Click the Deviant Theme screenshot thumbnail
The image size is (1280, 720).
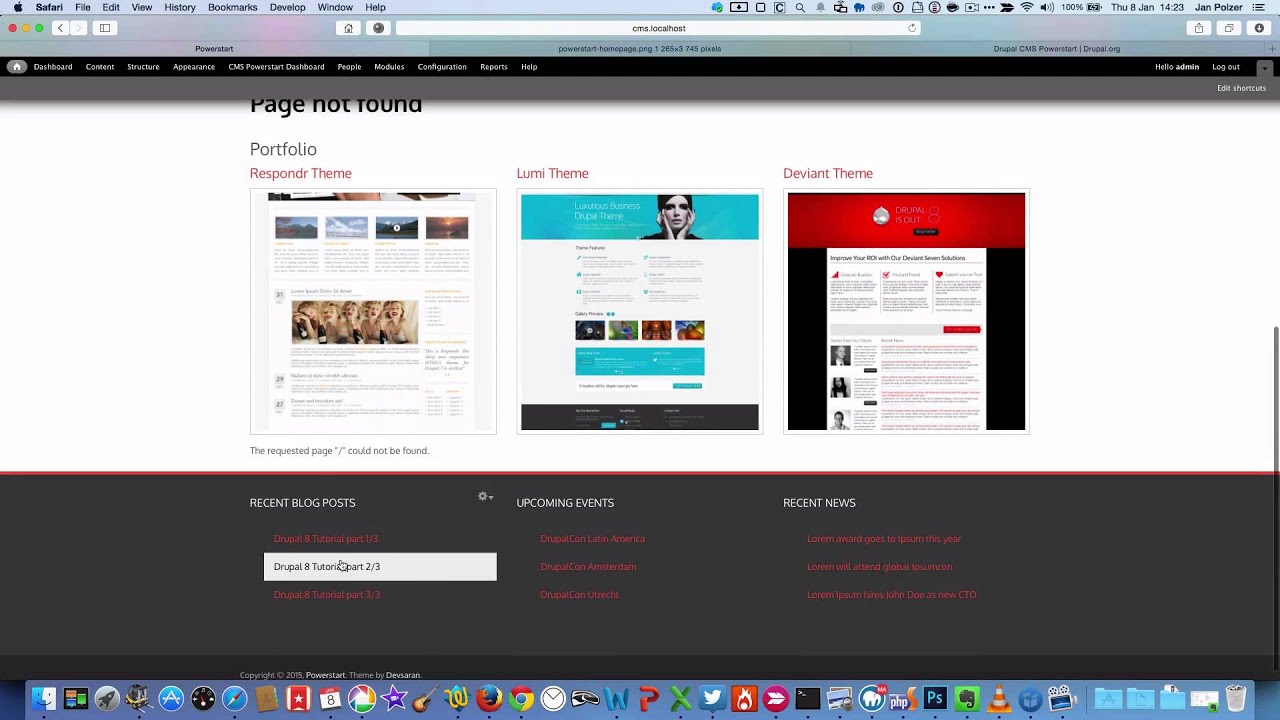pos(906,311)
